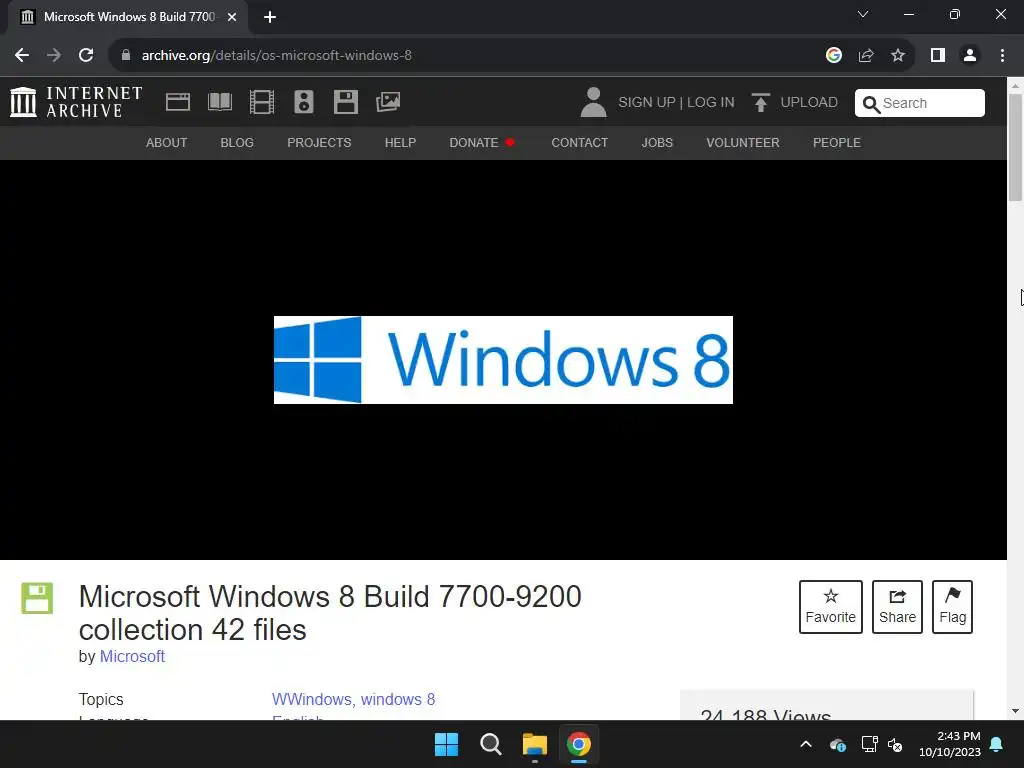Image resolution: width=1024 pixels, height=768 pixels.
Task: Open the Microsoft author link
Action: [x=132, y=656]
